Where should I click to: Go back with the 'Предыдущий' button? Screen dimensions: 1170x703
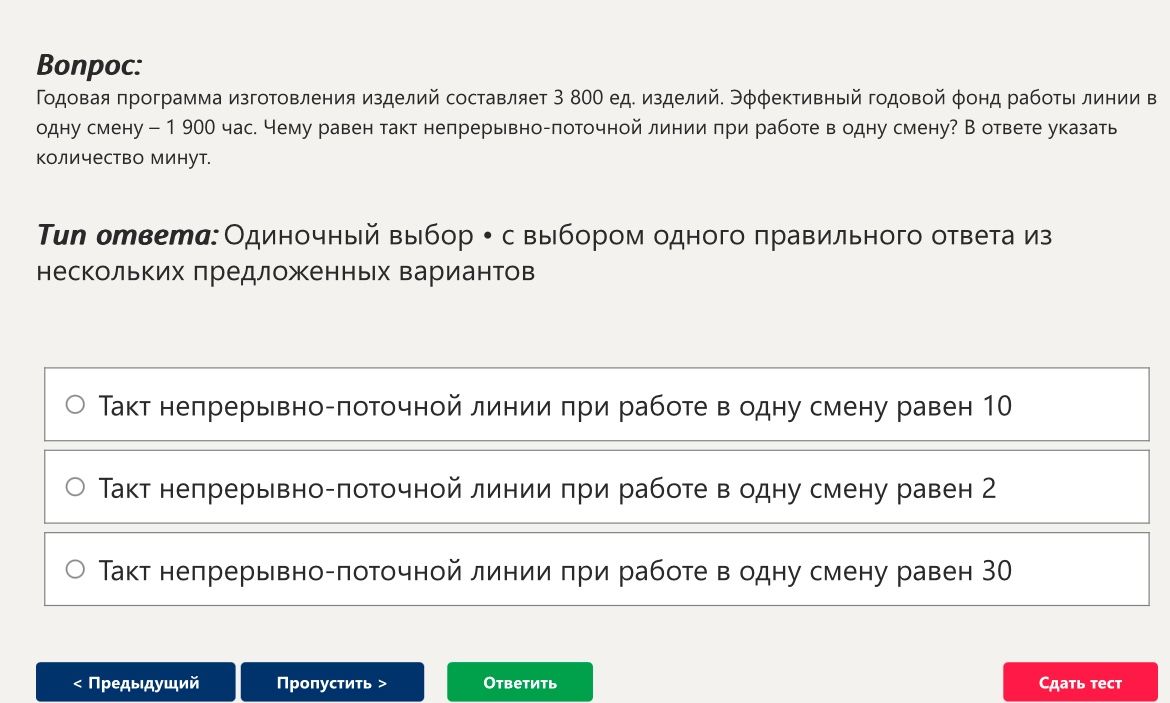click(136, 682)
